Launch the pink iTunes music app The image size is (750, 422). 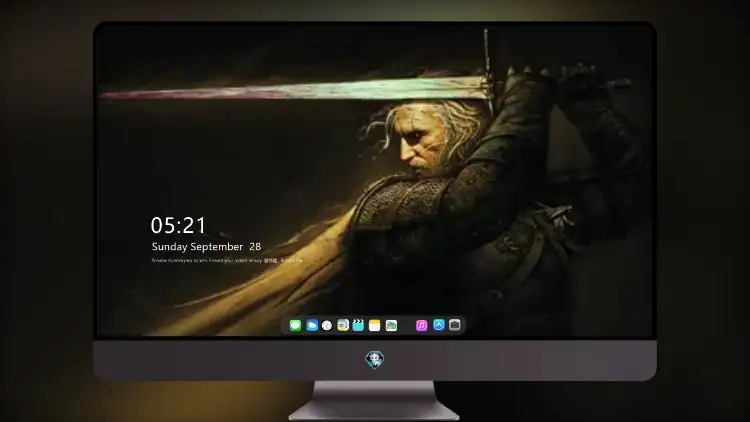click(x=421, y=325)
